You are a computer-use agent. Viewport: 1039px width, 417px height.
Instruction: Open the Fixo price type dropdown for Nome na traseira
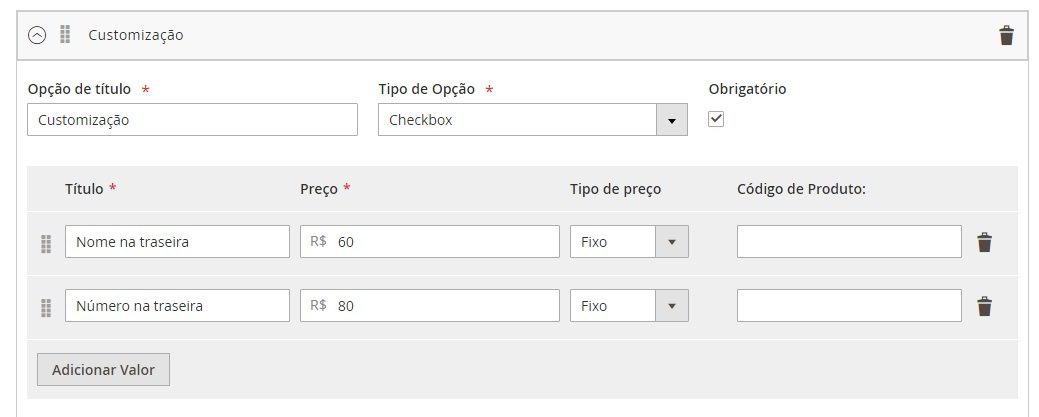pyautogui.click(x=629, y=242)
